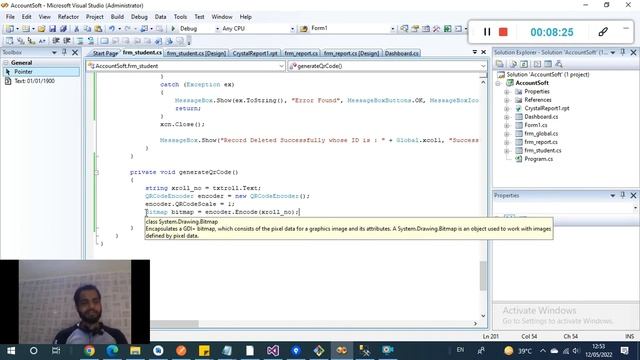Open the Build menu
640x360 pixels.
(x=117, y=17)
